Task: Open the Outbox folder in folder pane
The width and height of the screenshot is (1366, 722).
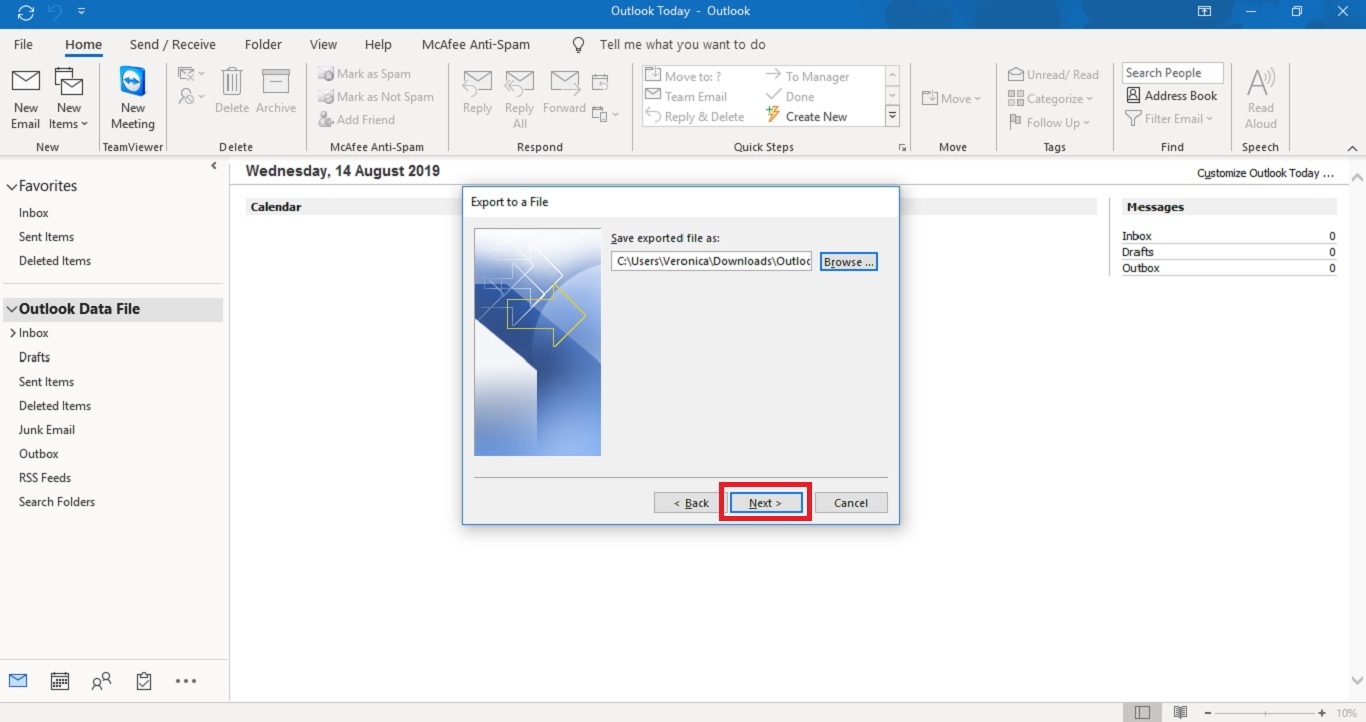Action: (x=39, y=454)
